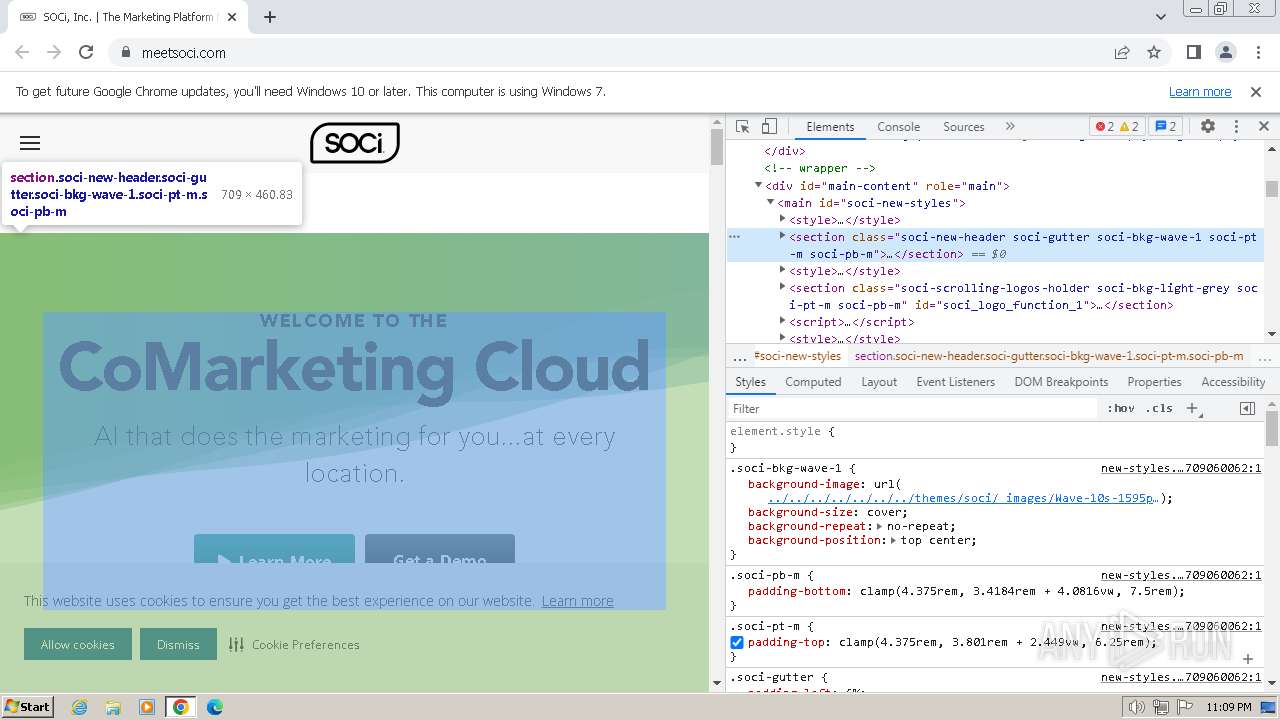
Task: Toggle the device toolbar in DevTools
Action: [769, 126]
